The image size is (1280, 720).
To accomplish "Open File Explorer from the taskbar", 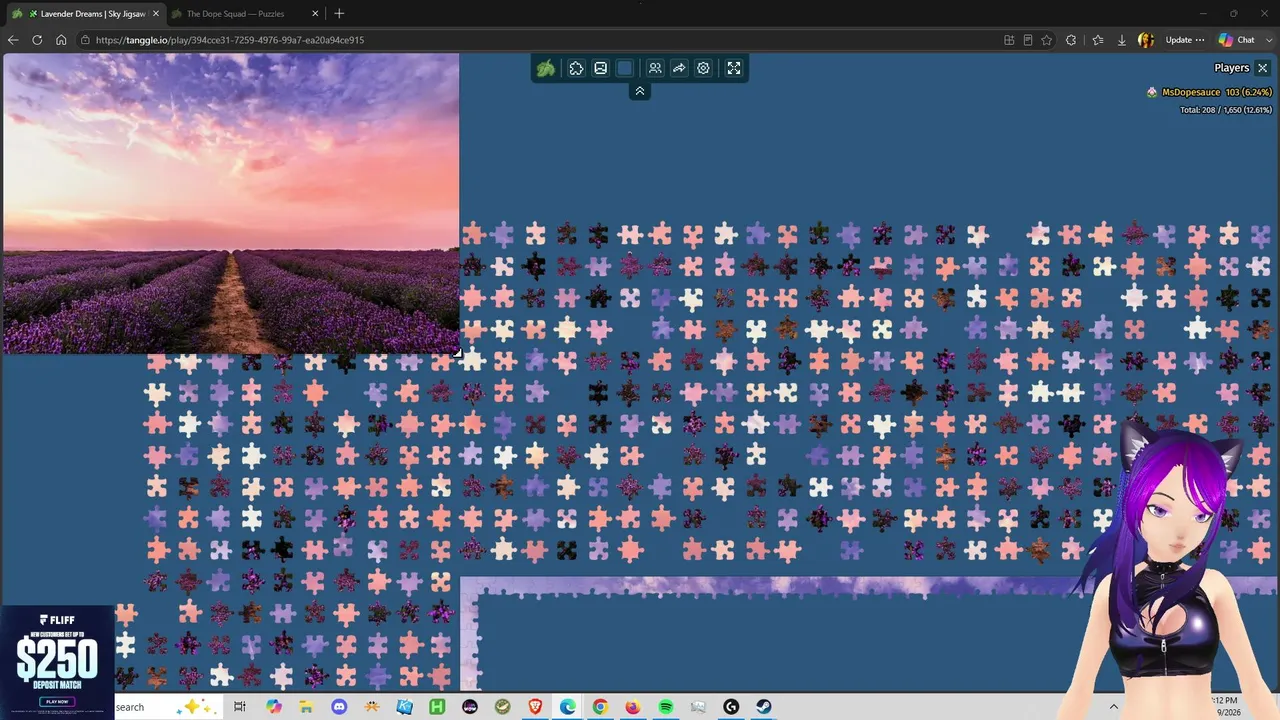I will [306, 707].
